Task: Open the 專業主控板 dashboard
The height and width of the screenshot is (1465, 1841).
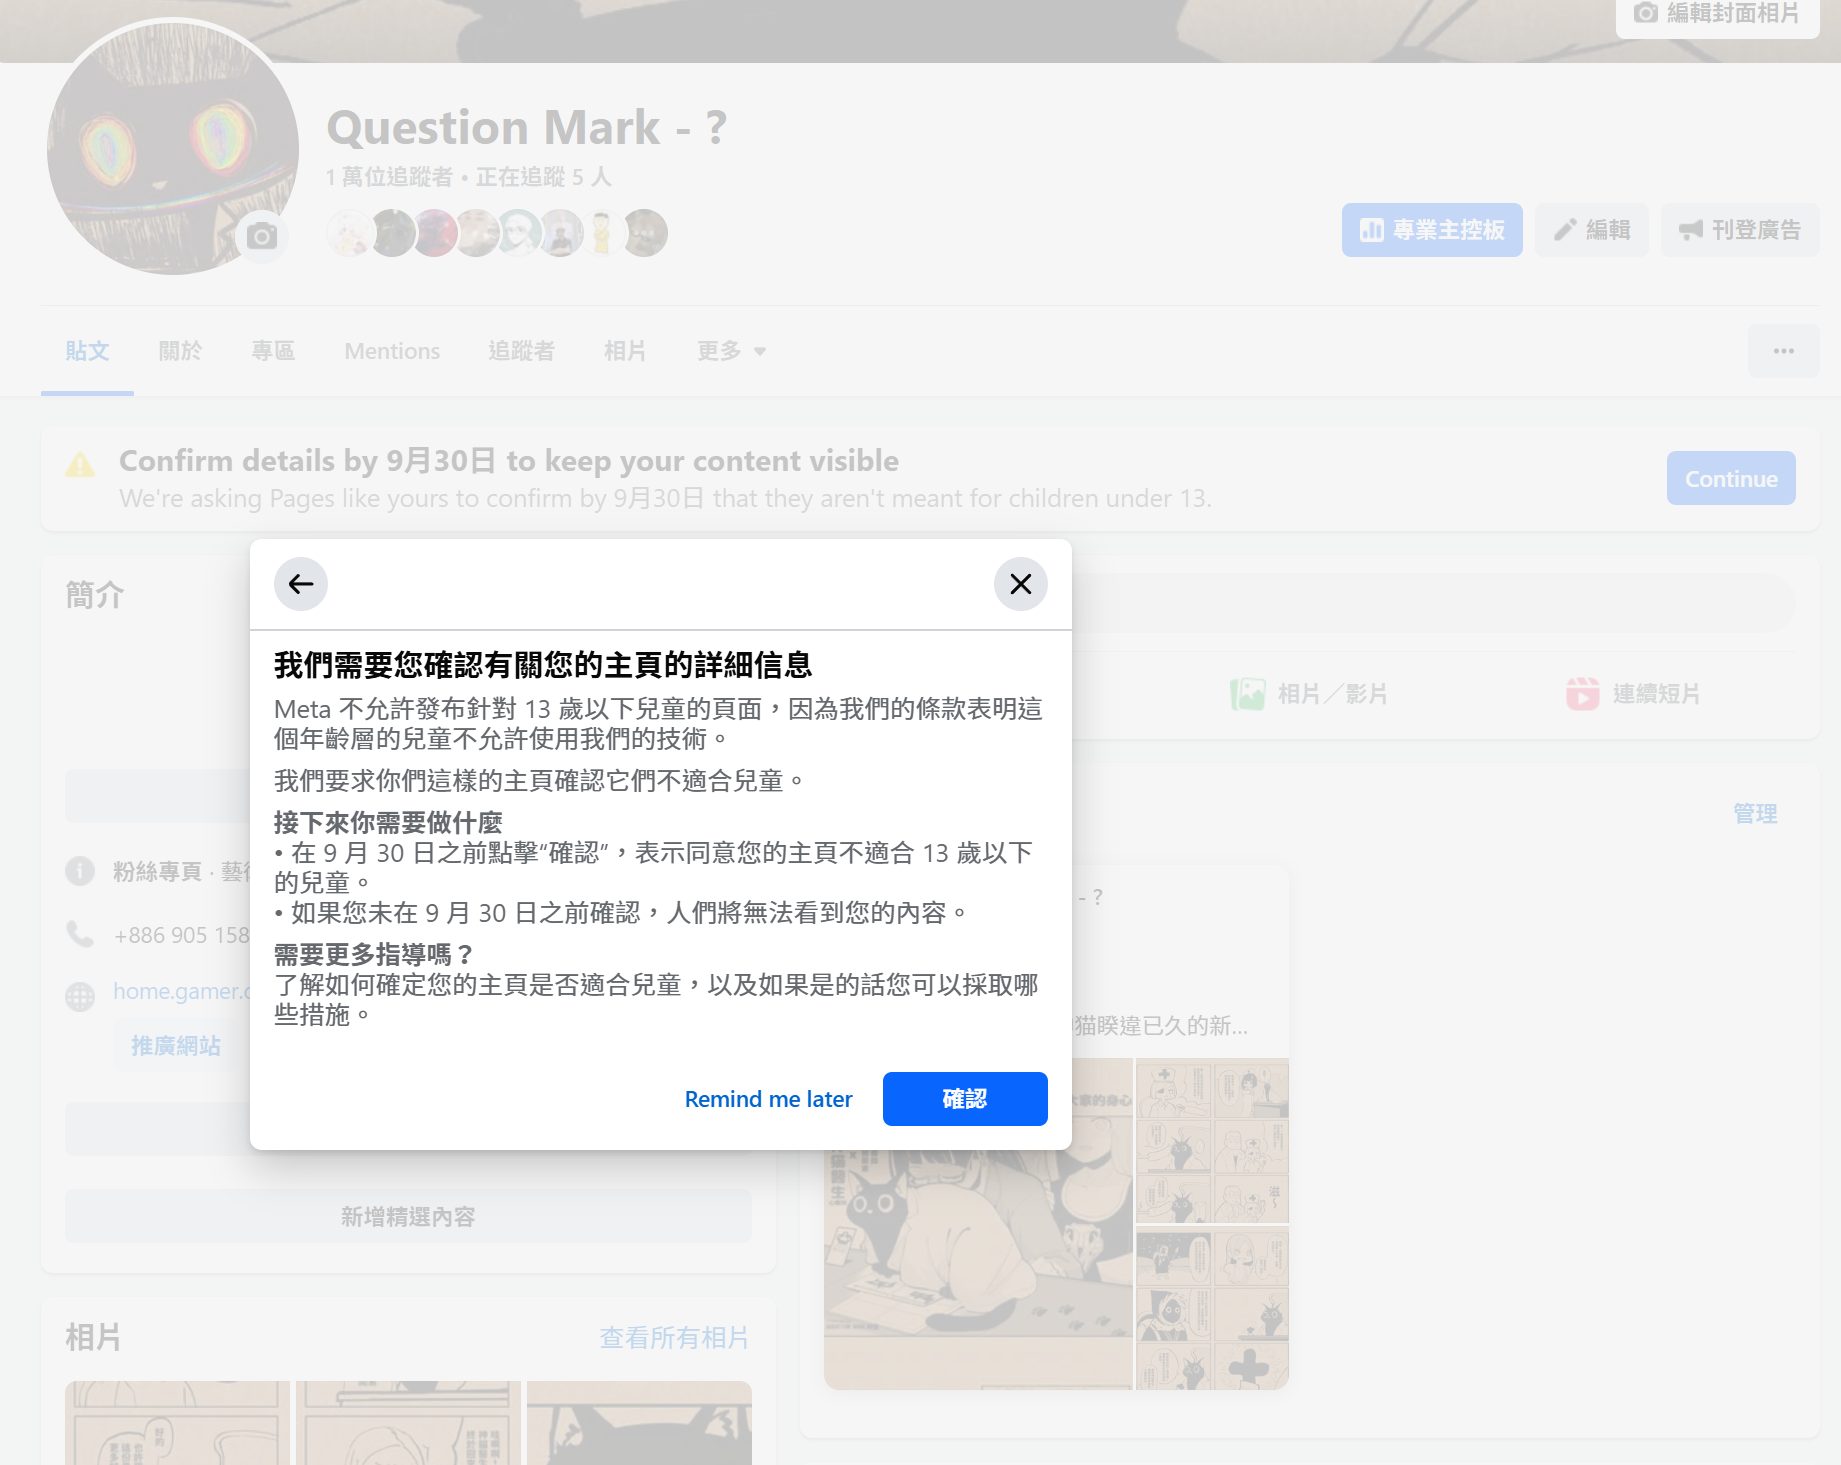Action: point(1432,230)
